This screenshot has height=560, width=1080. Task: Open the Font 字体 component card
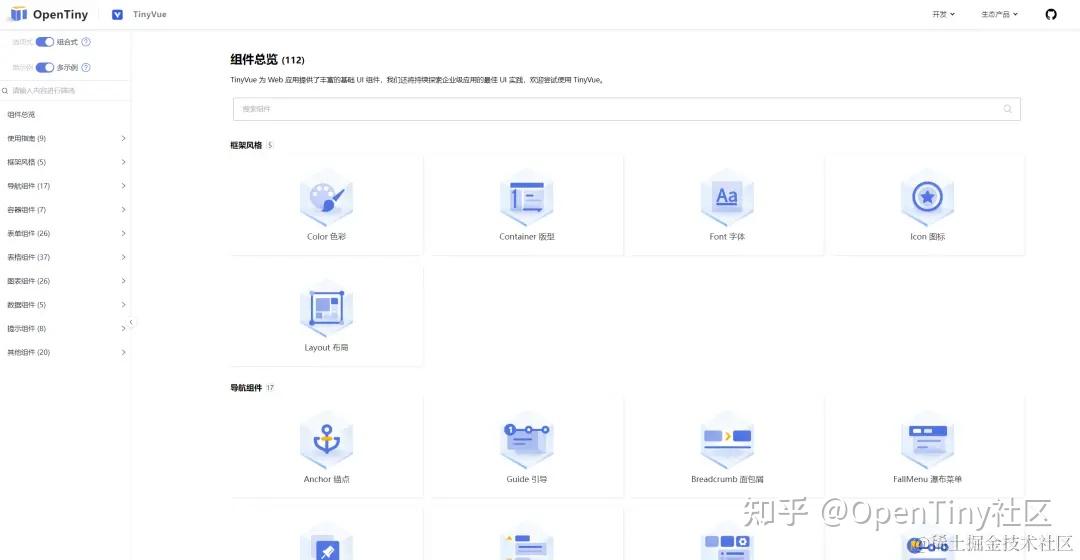tap(727, 205)
